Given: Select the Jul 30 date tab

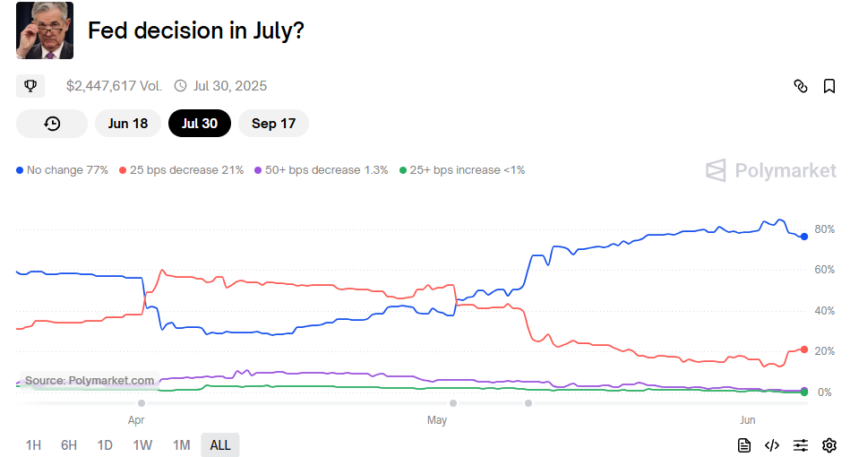Looking at the screenshot, I should 199,124.
